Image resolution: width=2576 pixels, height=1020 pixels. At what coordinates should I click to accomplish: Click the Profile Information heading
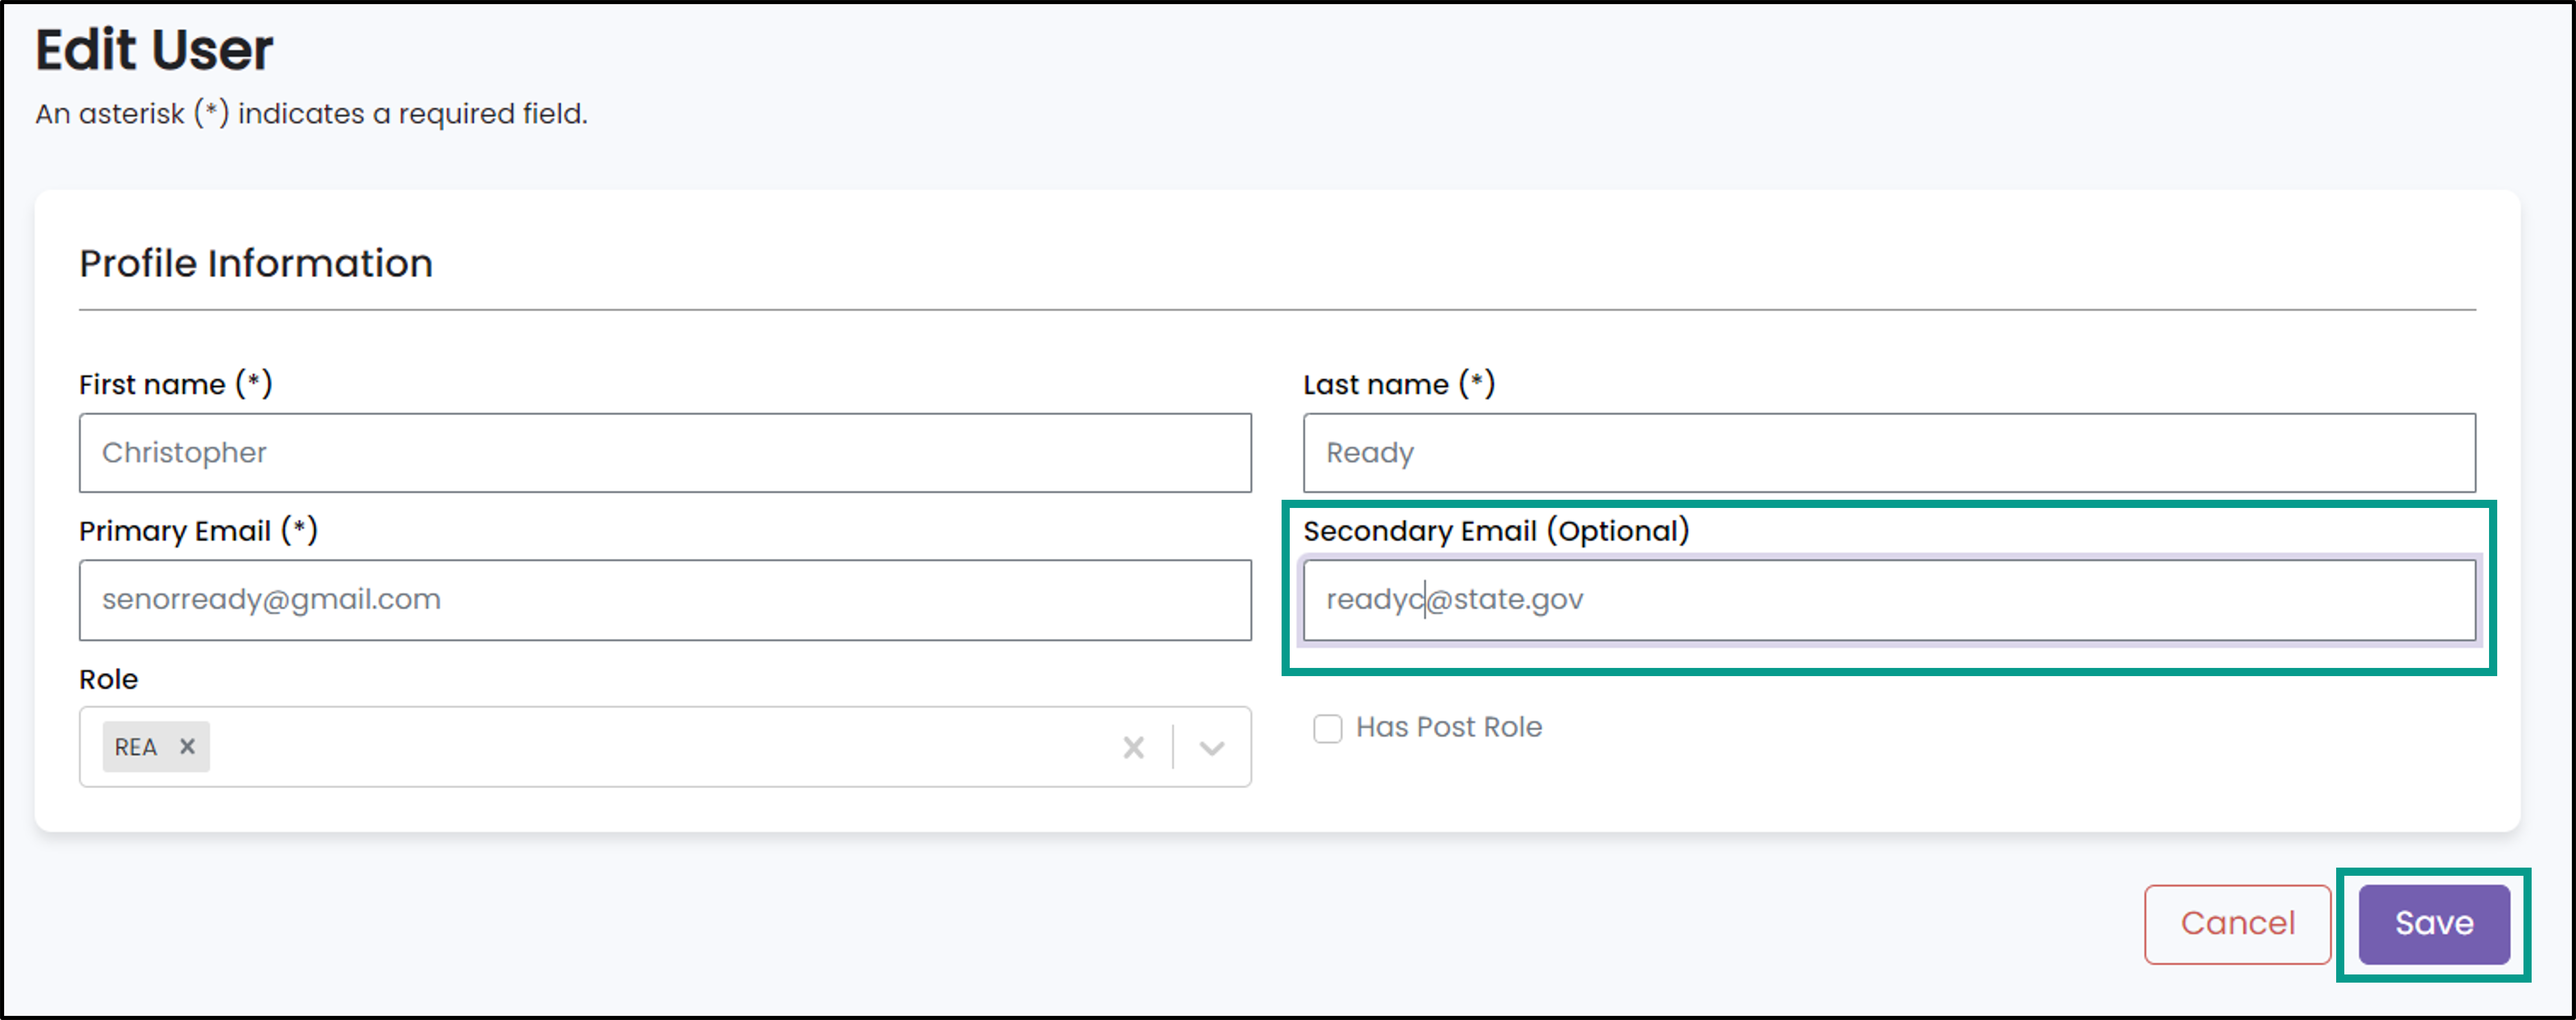click(256, 264)
